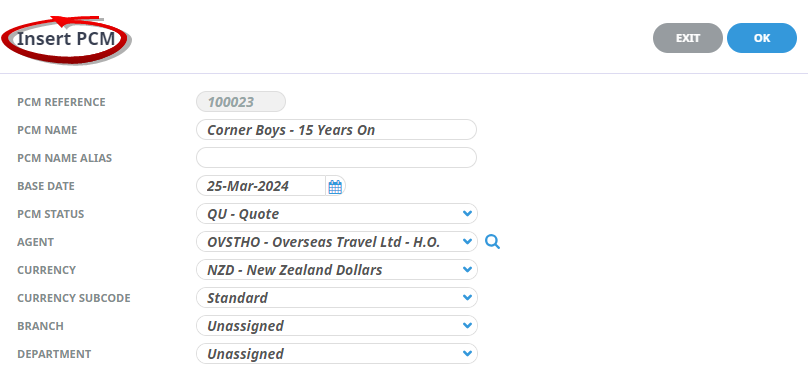
Task: Click the EXIT button
Action: point(687,38)
